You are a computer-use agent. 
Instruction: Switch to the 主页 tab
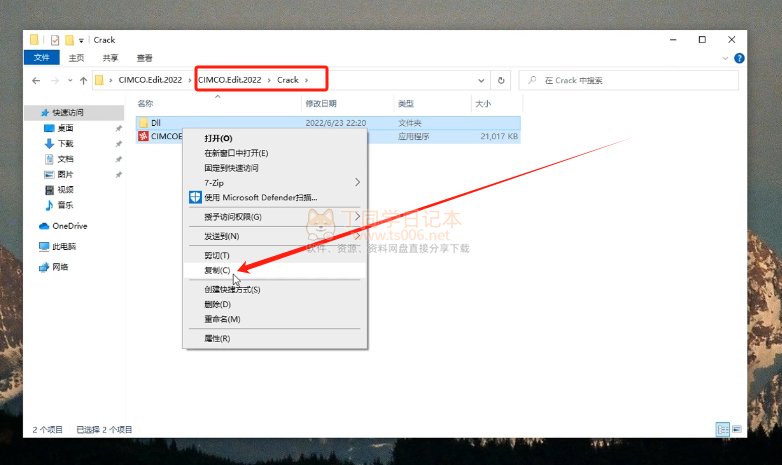click(x=76, y=58)
